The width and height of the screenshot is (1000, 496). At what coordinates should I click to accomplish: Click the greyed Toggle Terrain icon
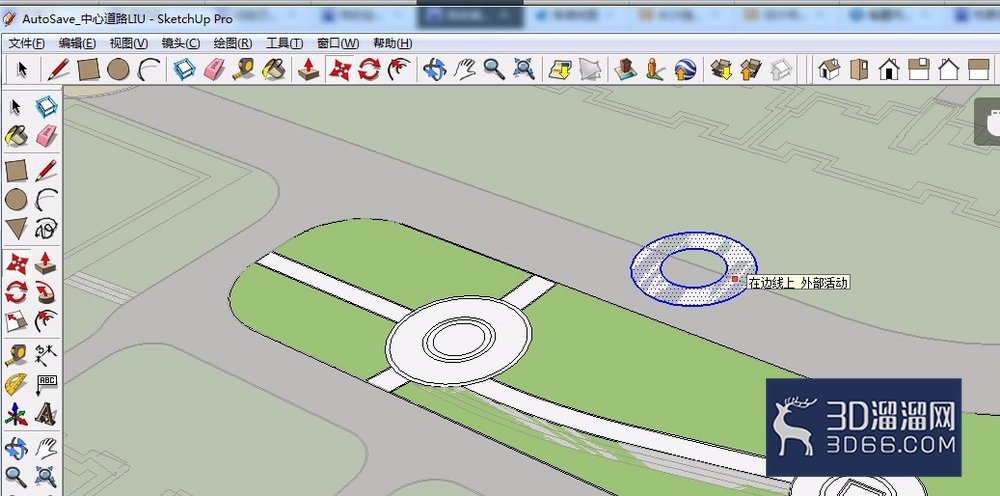click(x=591, y=69)
